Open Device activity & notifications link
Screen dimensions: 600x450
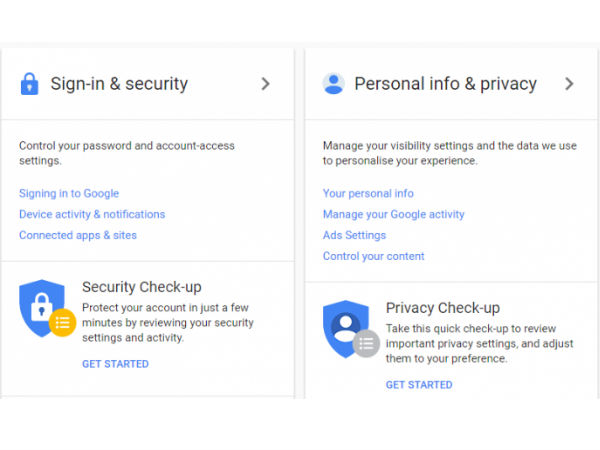click(92, 214)
